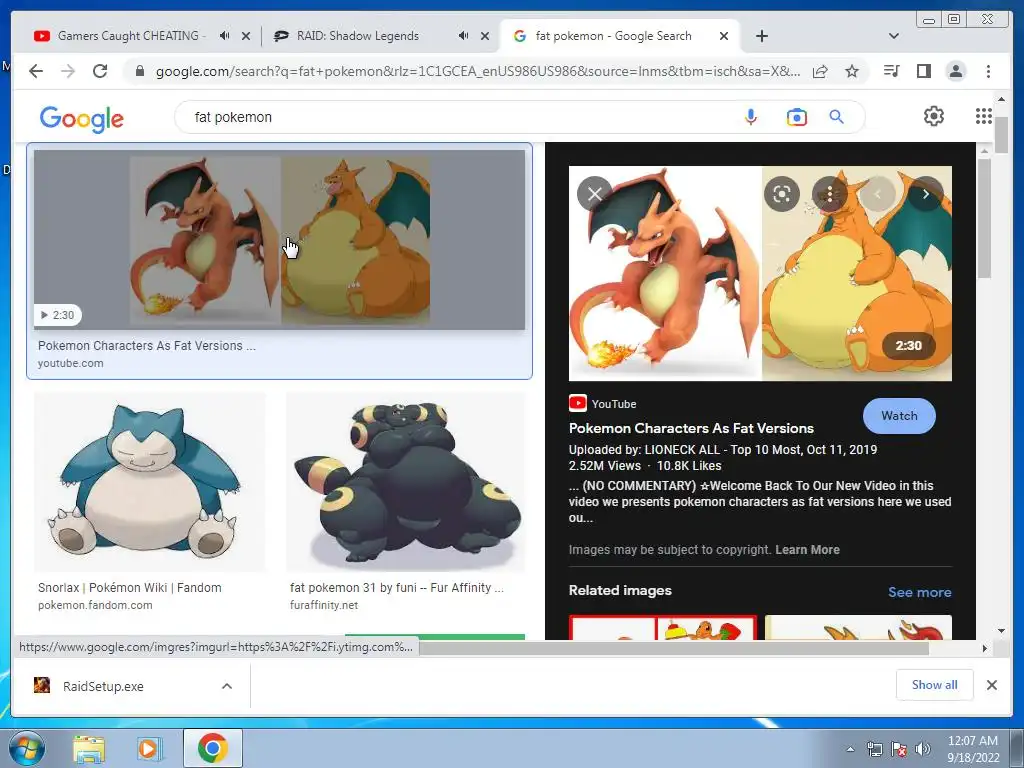Open the red-bordered first related image
Viewport: 1024px width, 768px height.
662,627
